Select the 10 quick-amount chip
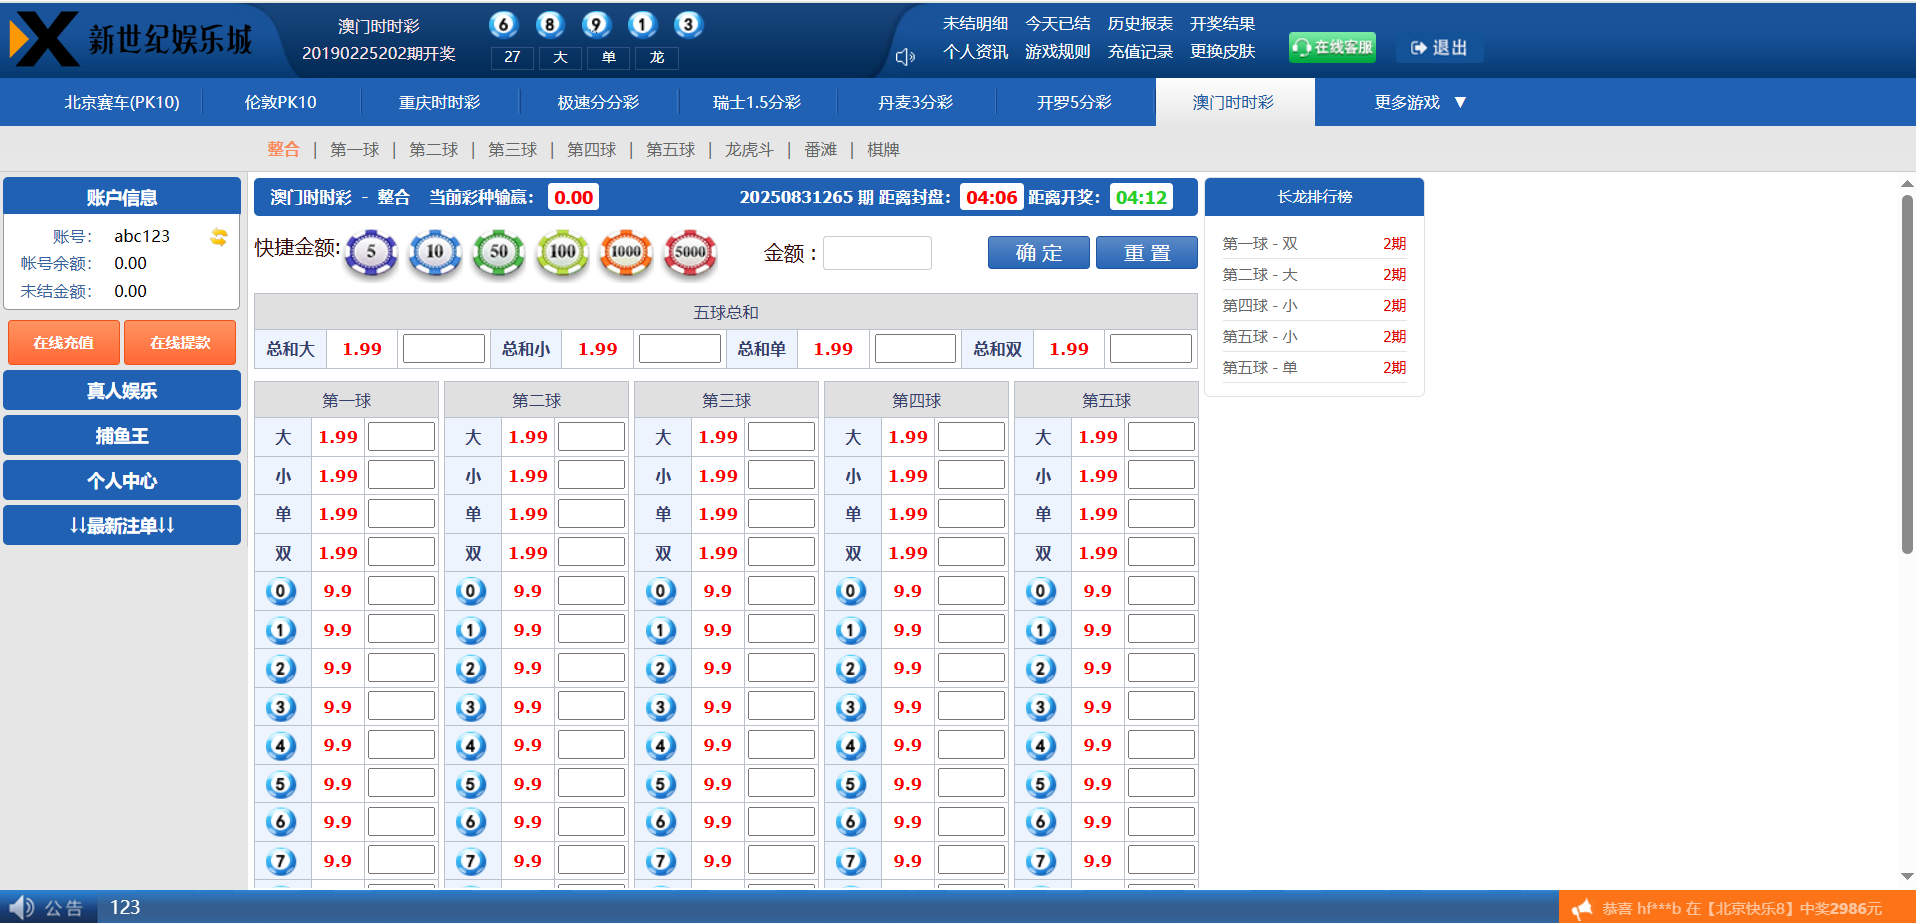Screen dimensions: 1916x923 click(435, 252)
